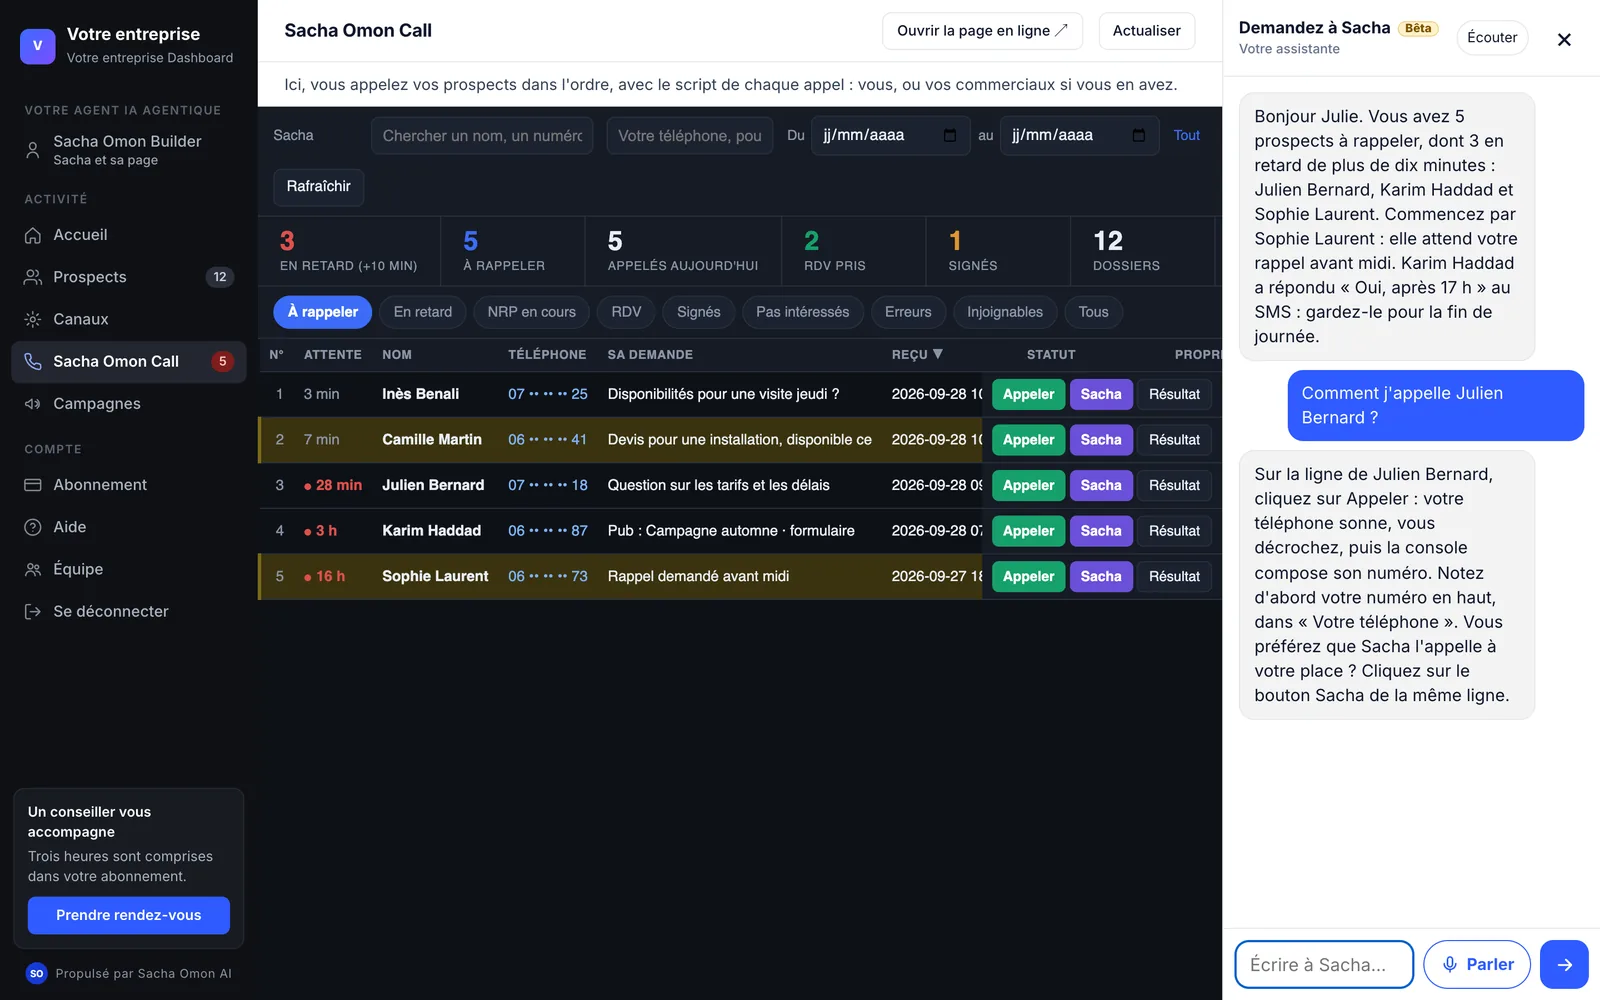Click the Écouter button
This screenshot has height=1000, width=1600.
[x=1492, y=38]
